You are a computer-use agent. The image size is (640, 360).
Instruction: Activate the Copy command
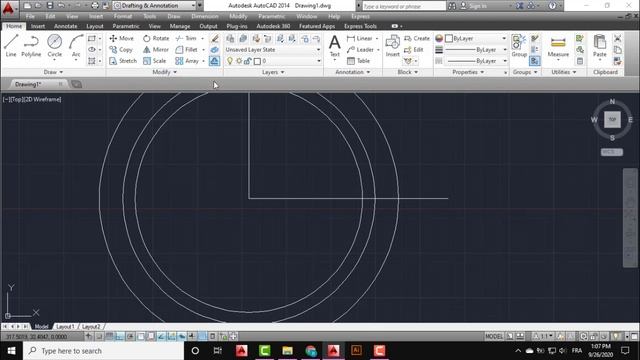pos(121,49)
